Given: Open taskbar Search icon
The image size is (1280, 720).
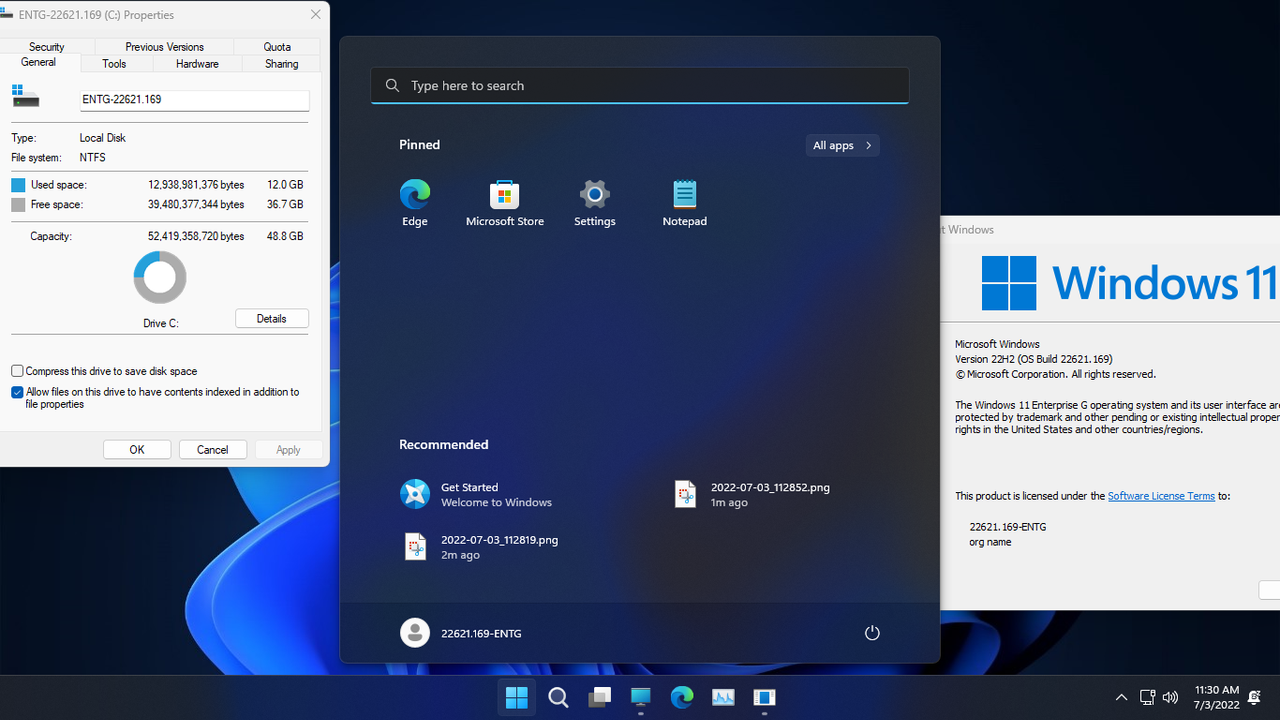Looking at the screenshot, I should tap(558, 697).
